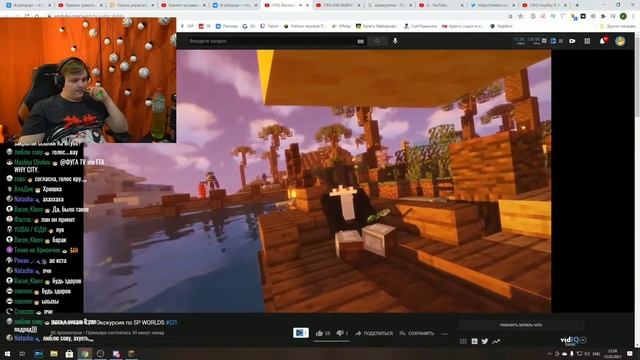Viewport: 640px width, 360px height.
Task: Open File Explorer on the taskbar
Action: [53, 353]
